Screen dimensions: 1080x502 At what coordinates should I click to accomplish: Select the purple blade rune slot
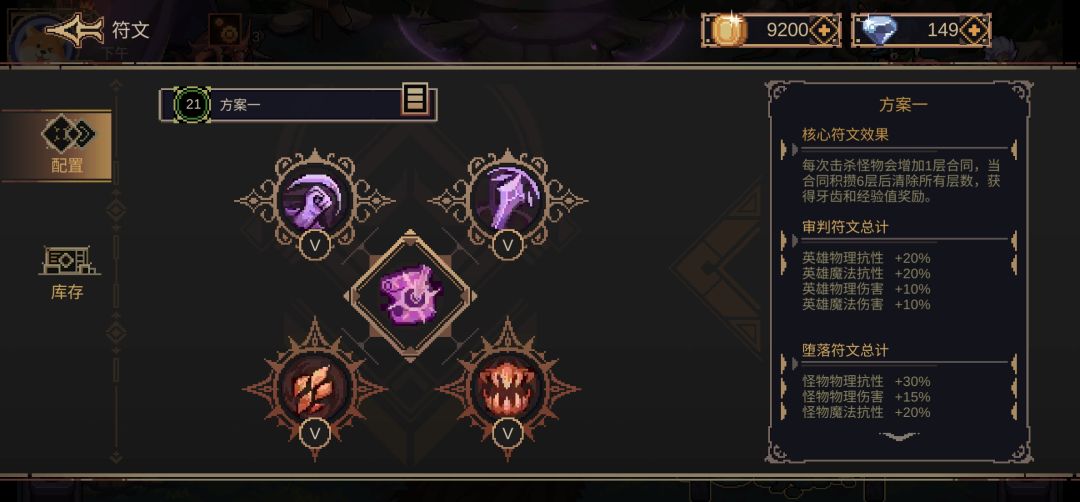[508, 201]
